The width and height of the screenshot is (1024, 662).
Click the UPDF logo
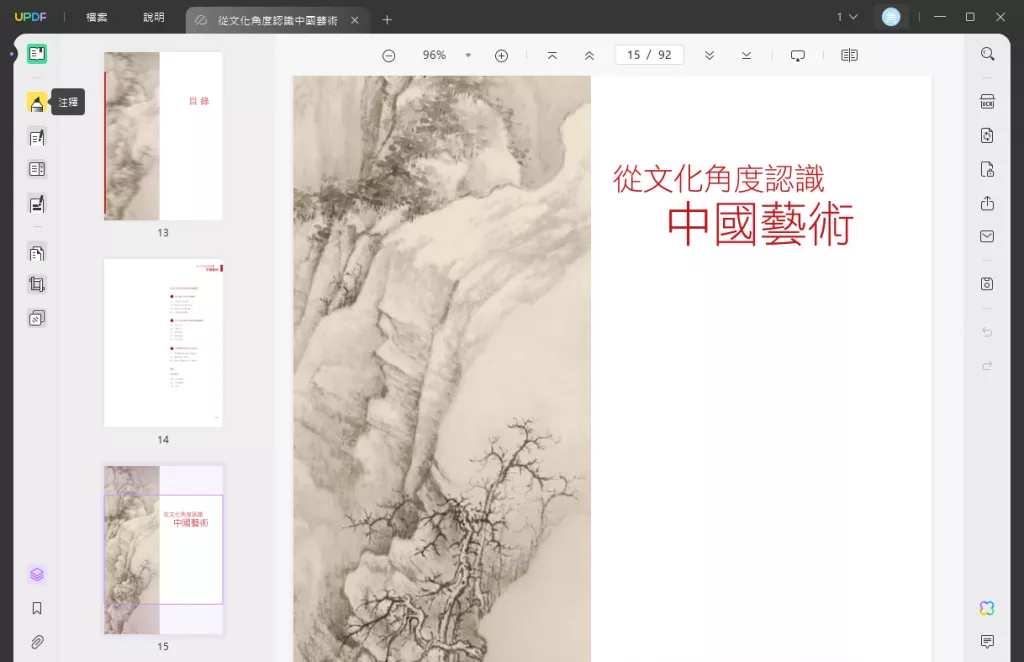31,17
